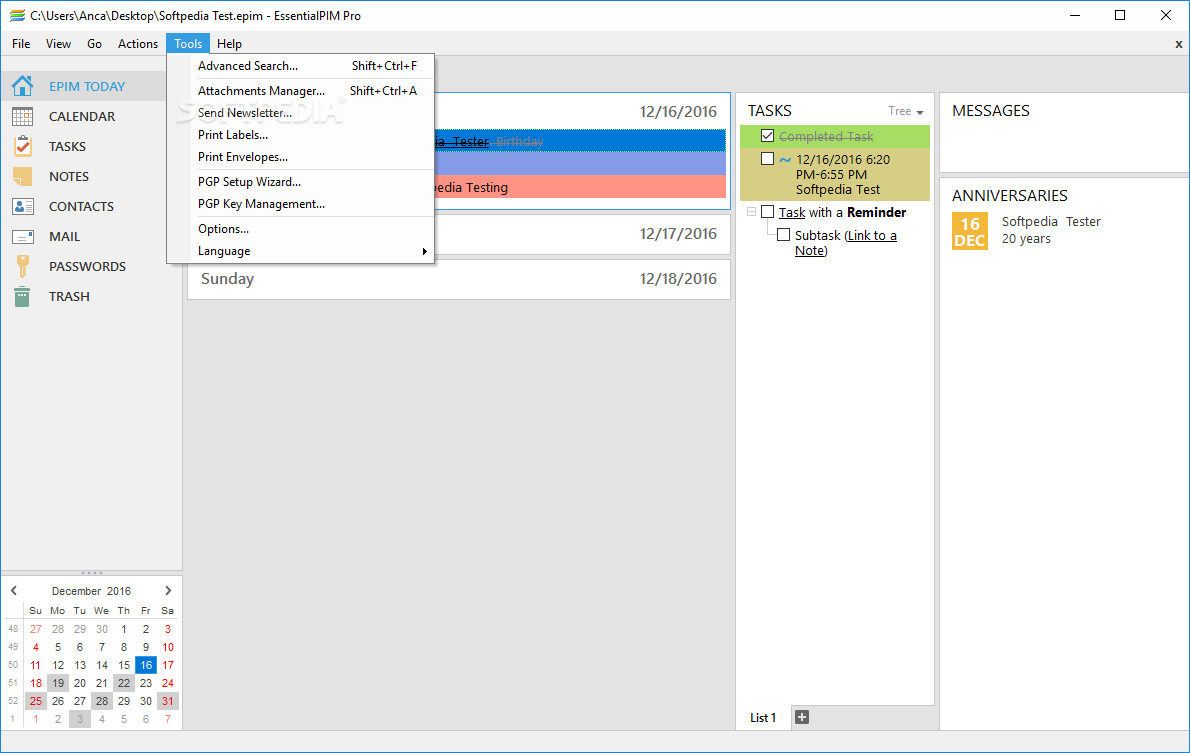This screenshot has height=753, width=1190.
Task: Click the Calendar grid icon in sidebar
Action: pos(22,116)
